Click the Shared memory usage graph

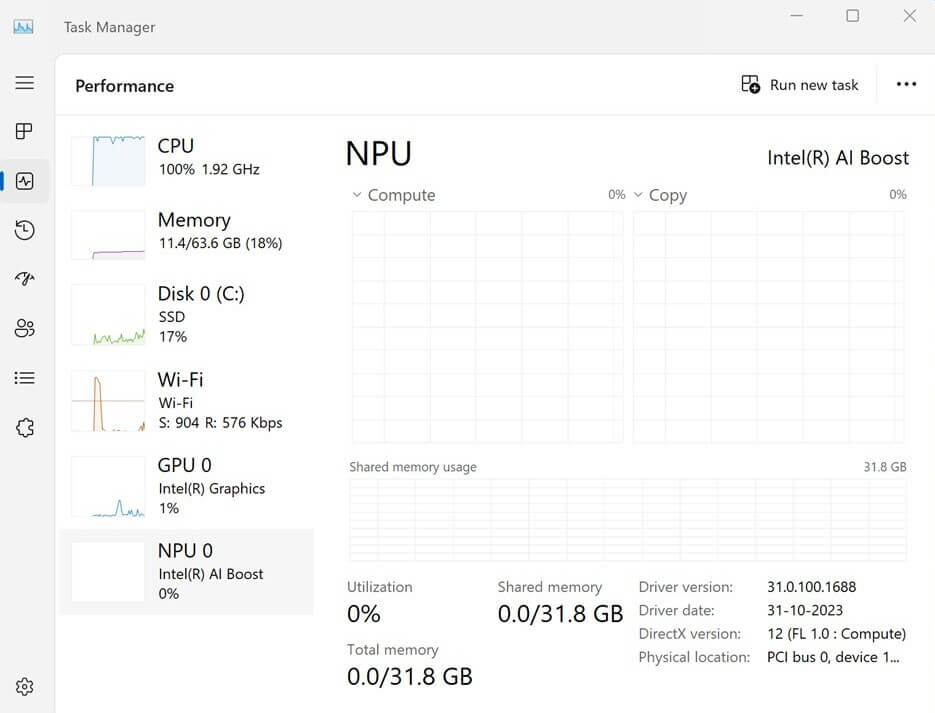coord(628,515)
